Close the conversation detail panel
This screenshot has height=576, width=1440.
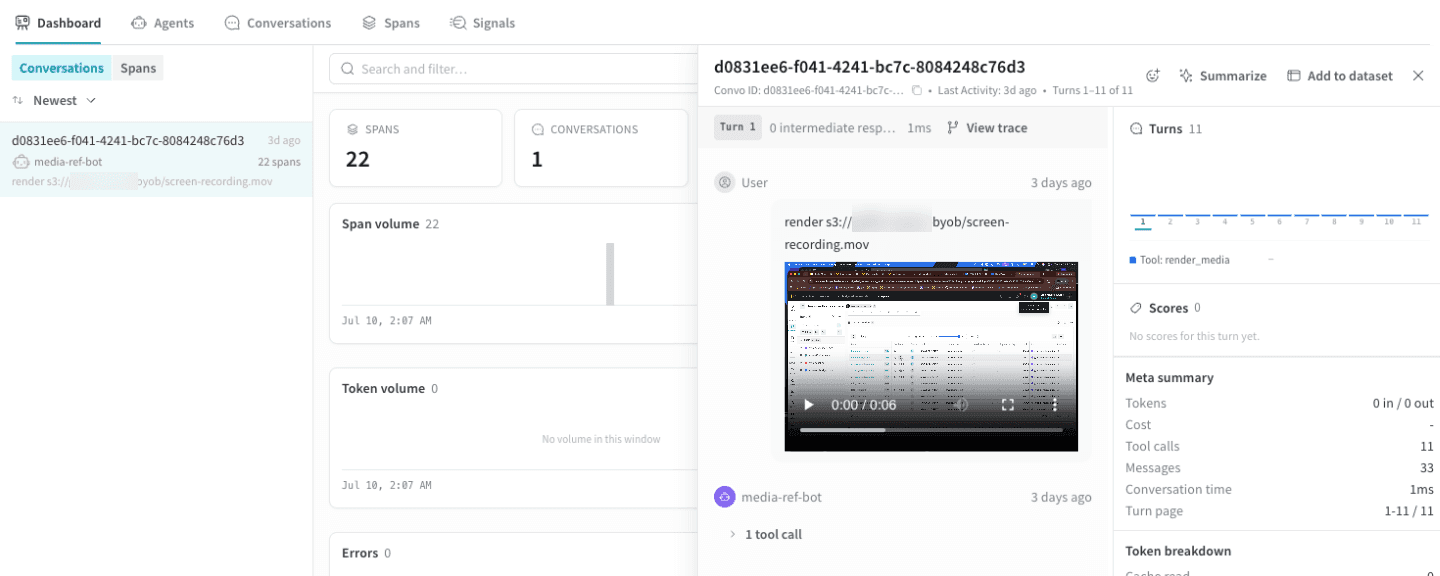click(x=1418, y=76)
